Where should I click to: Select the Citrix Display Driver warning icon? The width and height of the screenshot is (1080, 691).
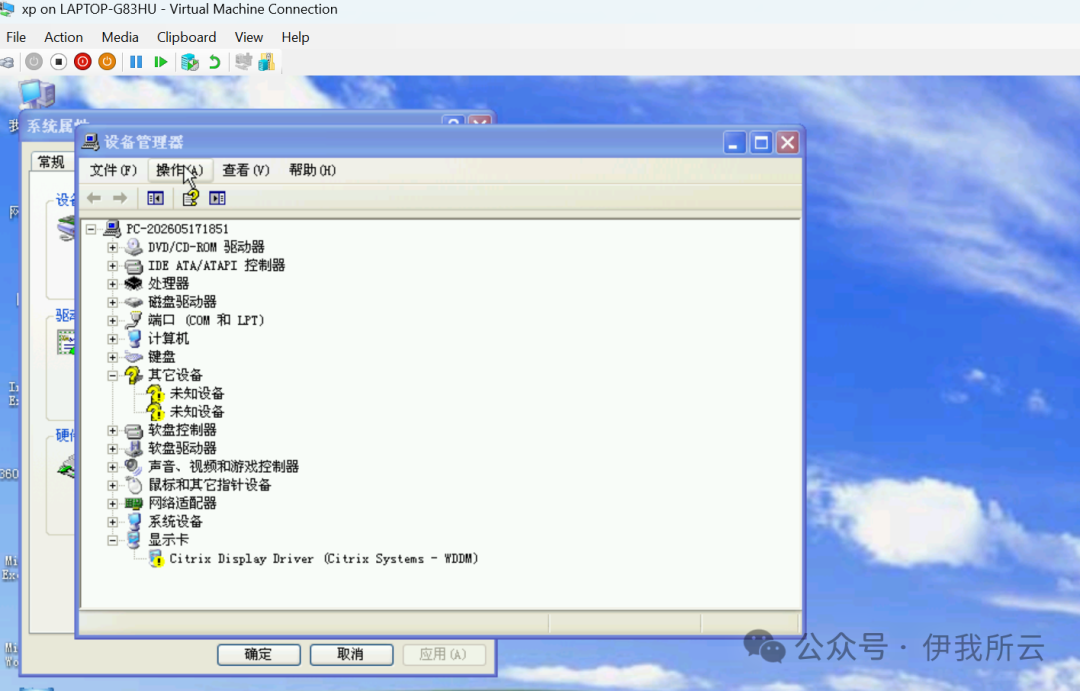pos(156,559)
